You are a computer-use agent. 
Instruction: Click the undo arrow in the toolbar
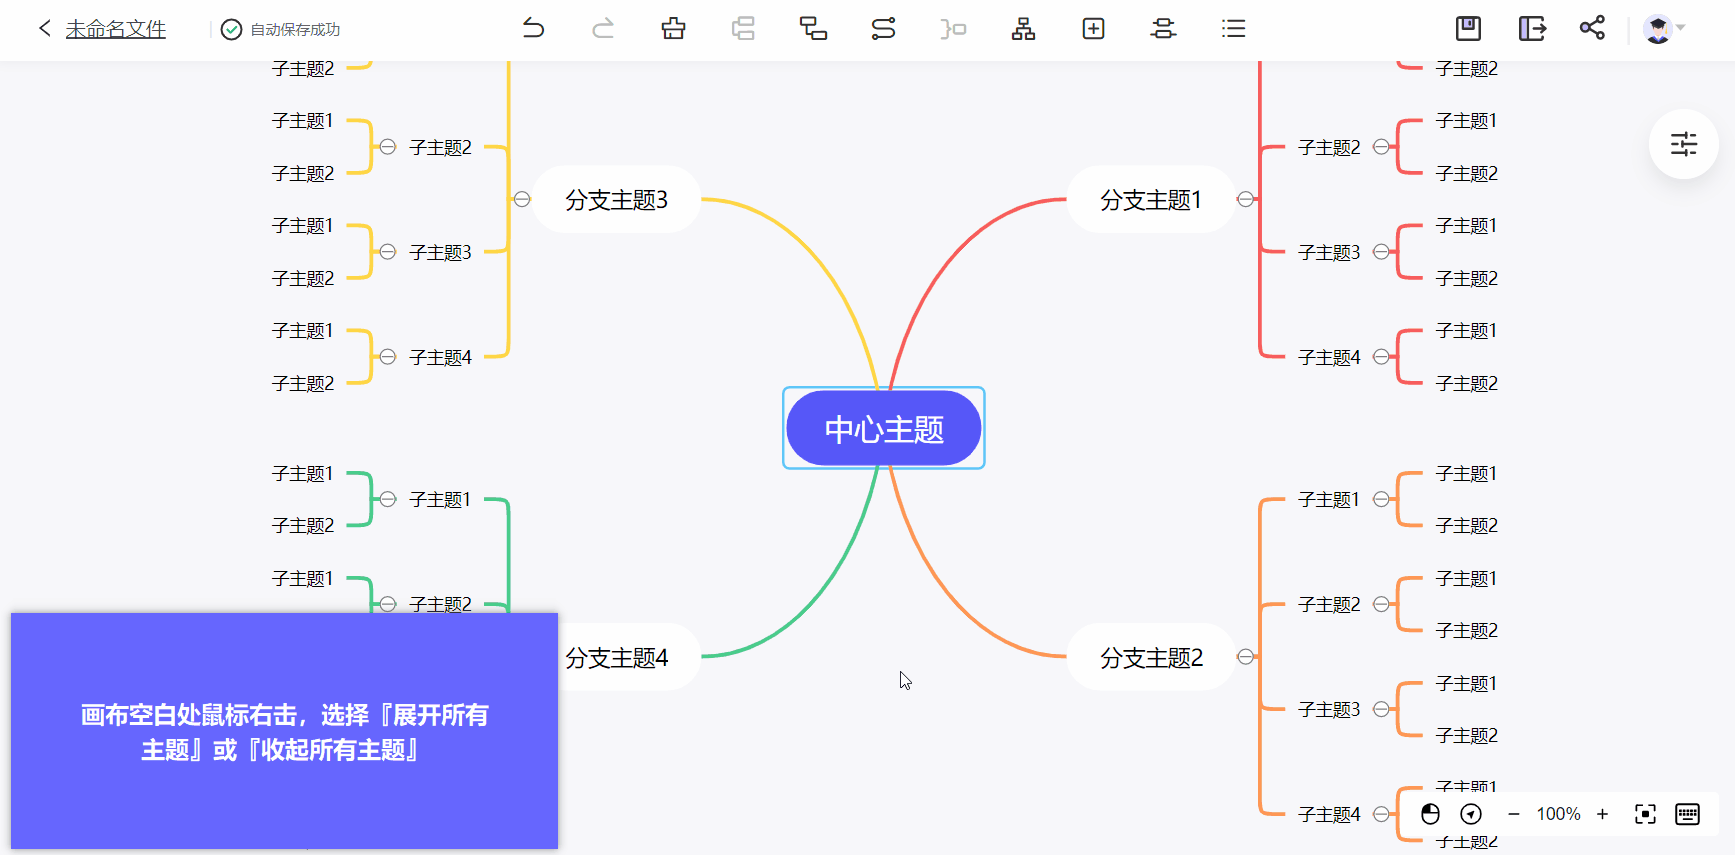[x=534, y=29]
